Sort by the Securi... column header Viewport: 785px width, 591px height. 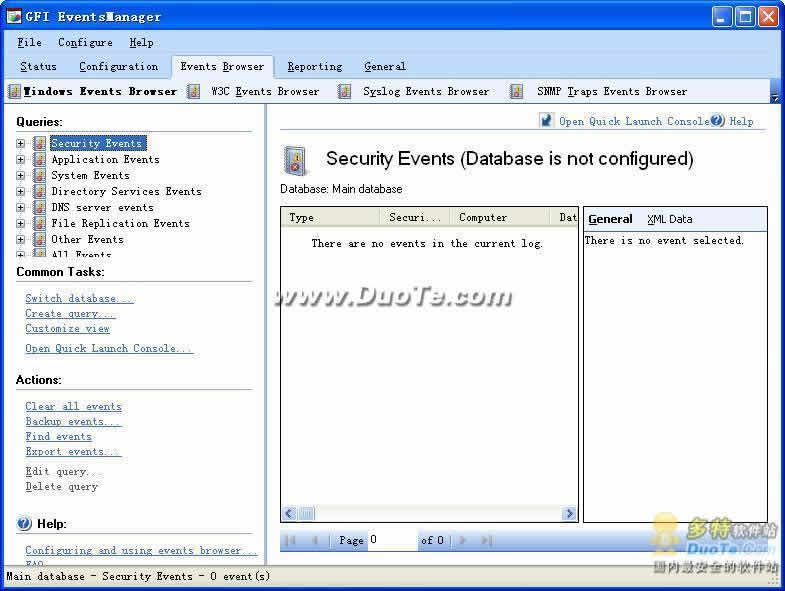414,217
